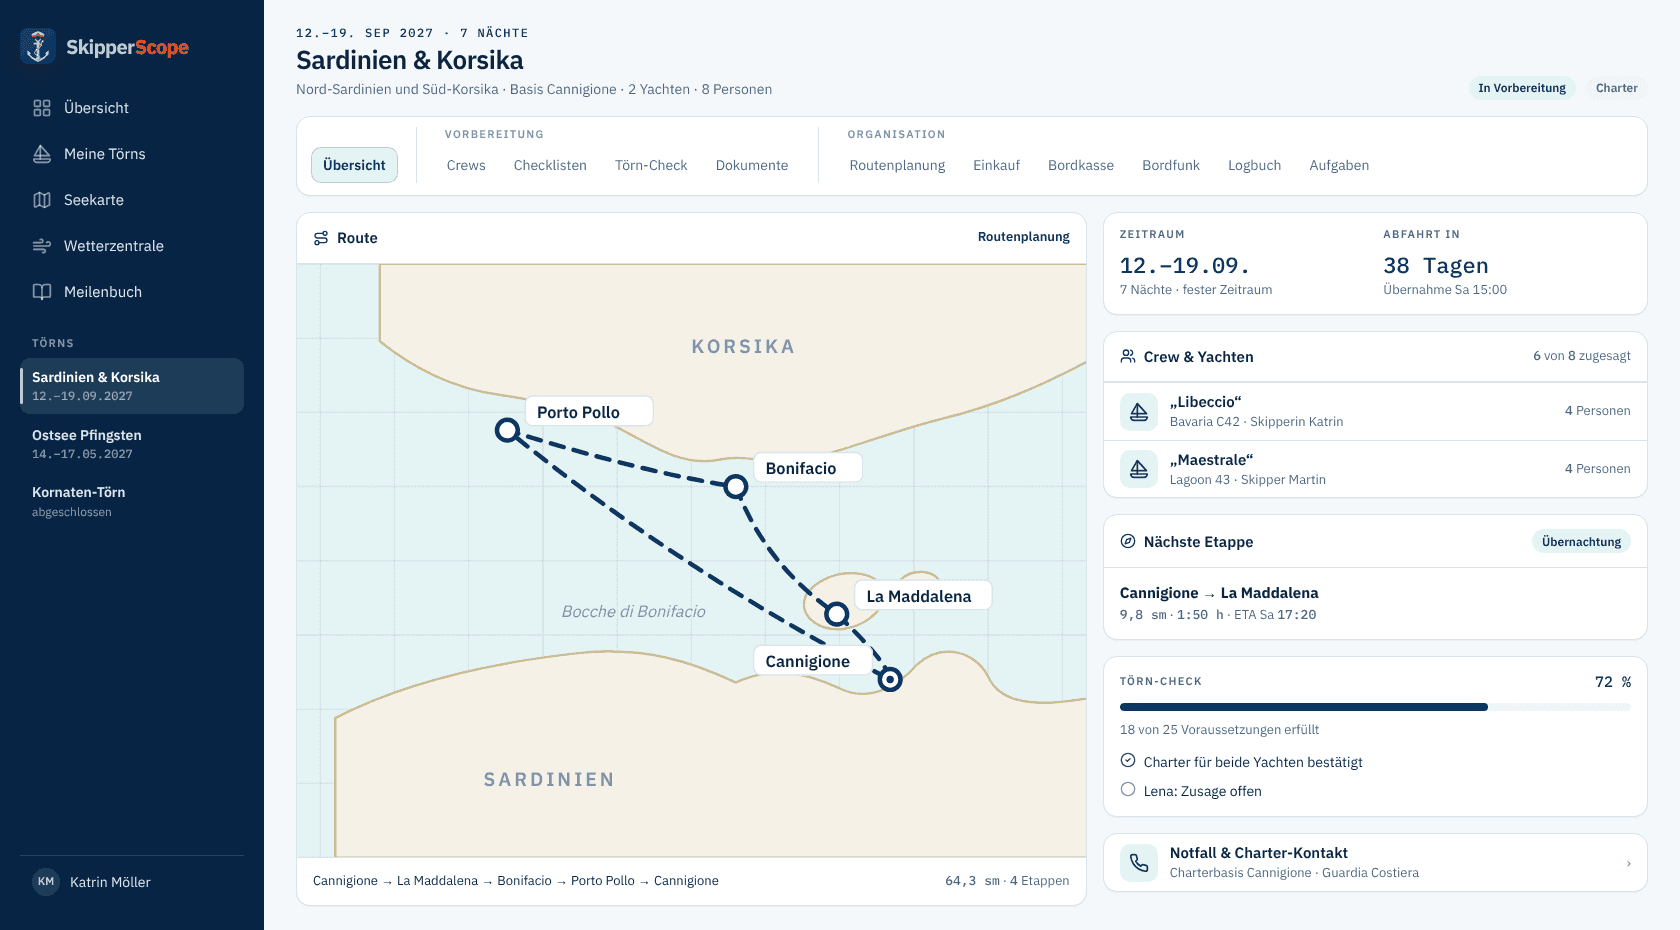
Task: Click the KM user avatar
Action: pyautogui.click(x=46, y=882)
